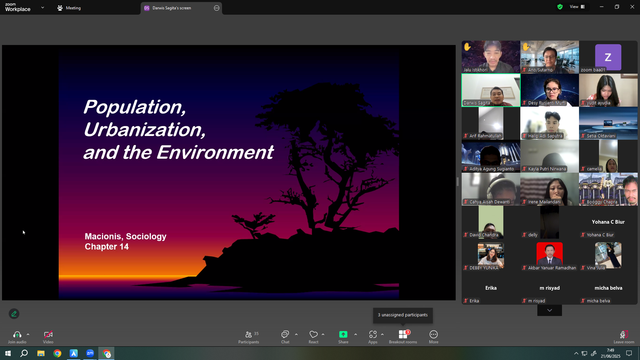The width and height of the screenshot is (640, 360).
Task: Select Aditya Agung Sugianto's video tile
Action: (x=491, y=156)
